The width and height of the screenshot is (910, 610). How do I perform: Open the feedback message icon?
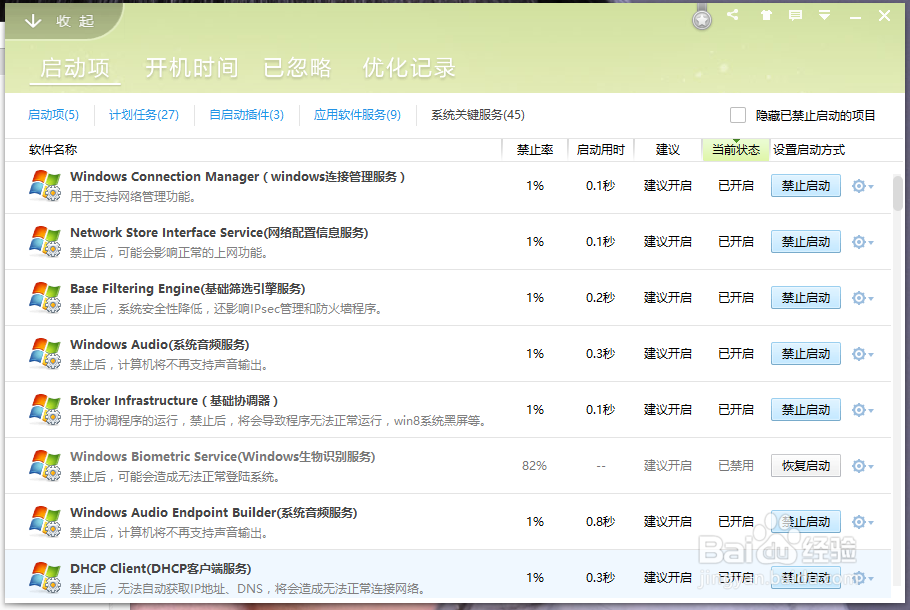point(795,15)
